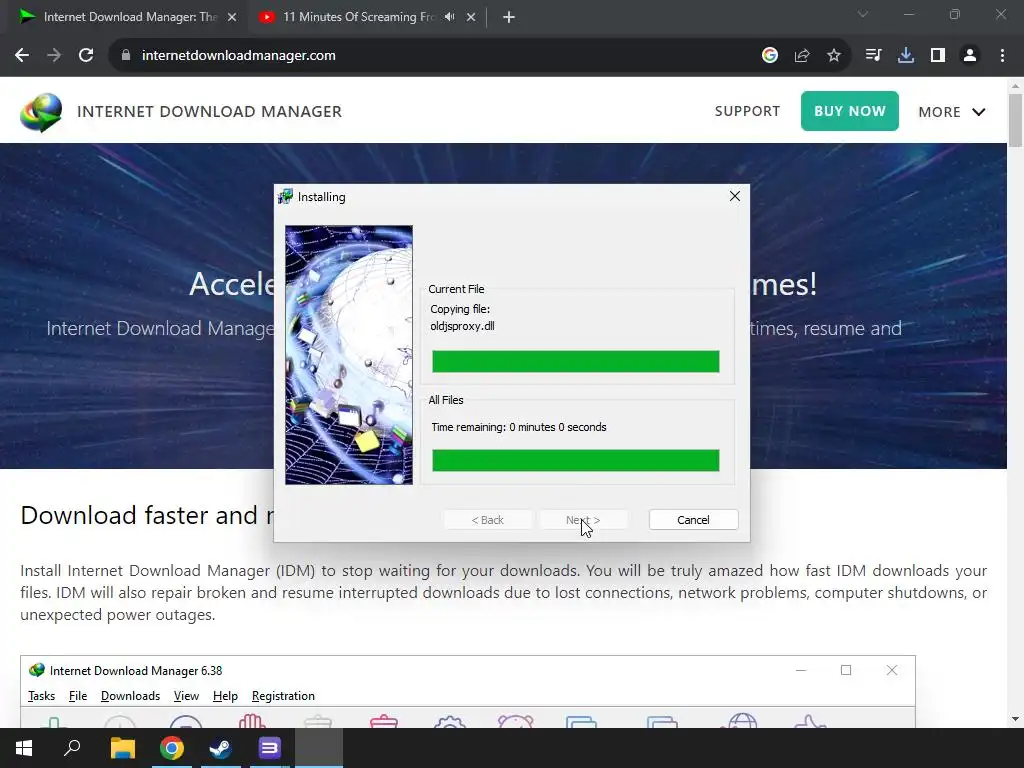Click the Back button in the installer

coord(487,520)
